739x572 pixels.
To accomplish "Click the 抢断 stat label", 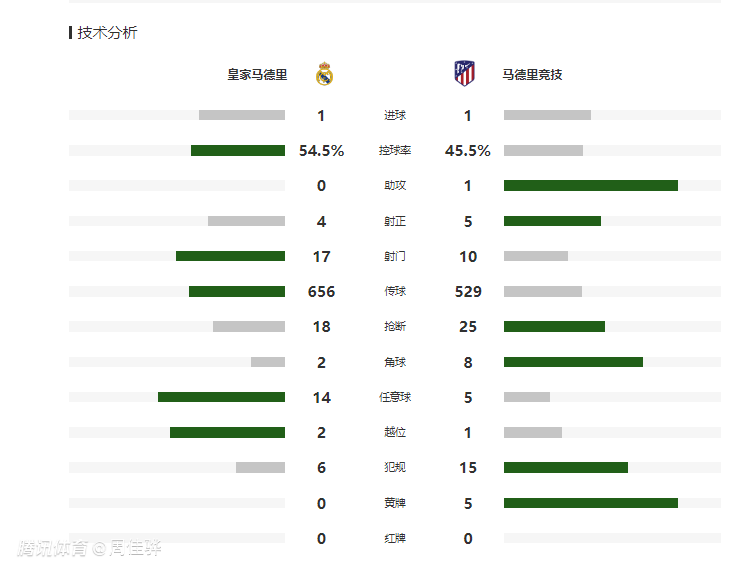I will [x=395, y=327].
